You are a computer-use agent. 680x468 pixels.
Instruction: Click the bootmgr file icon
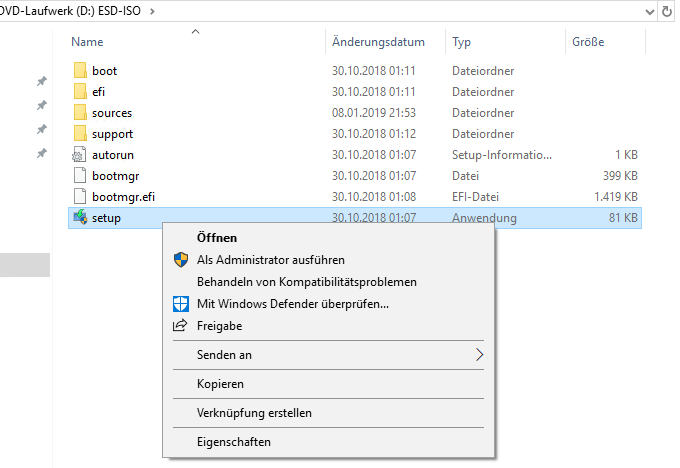click(x=80, y=176)
